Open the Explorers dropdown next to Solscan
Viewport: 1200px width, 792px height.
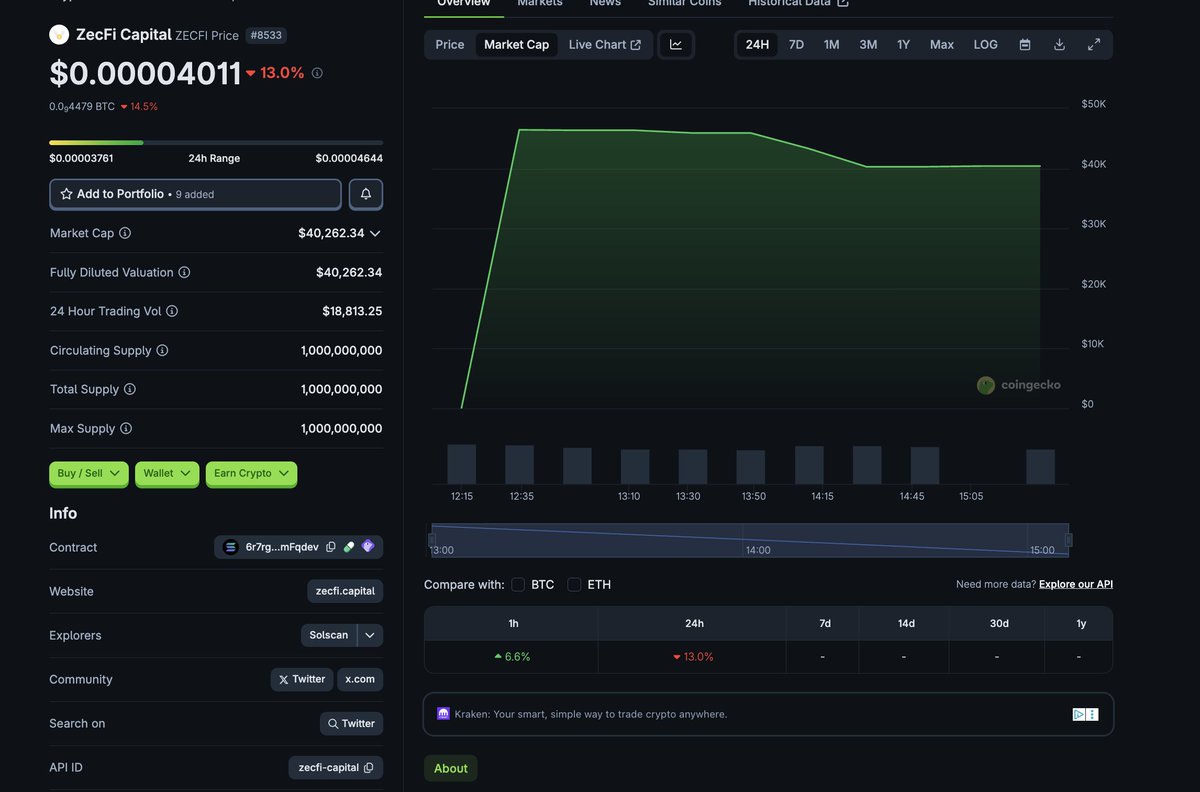point(370,634)
